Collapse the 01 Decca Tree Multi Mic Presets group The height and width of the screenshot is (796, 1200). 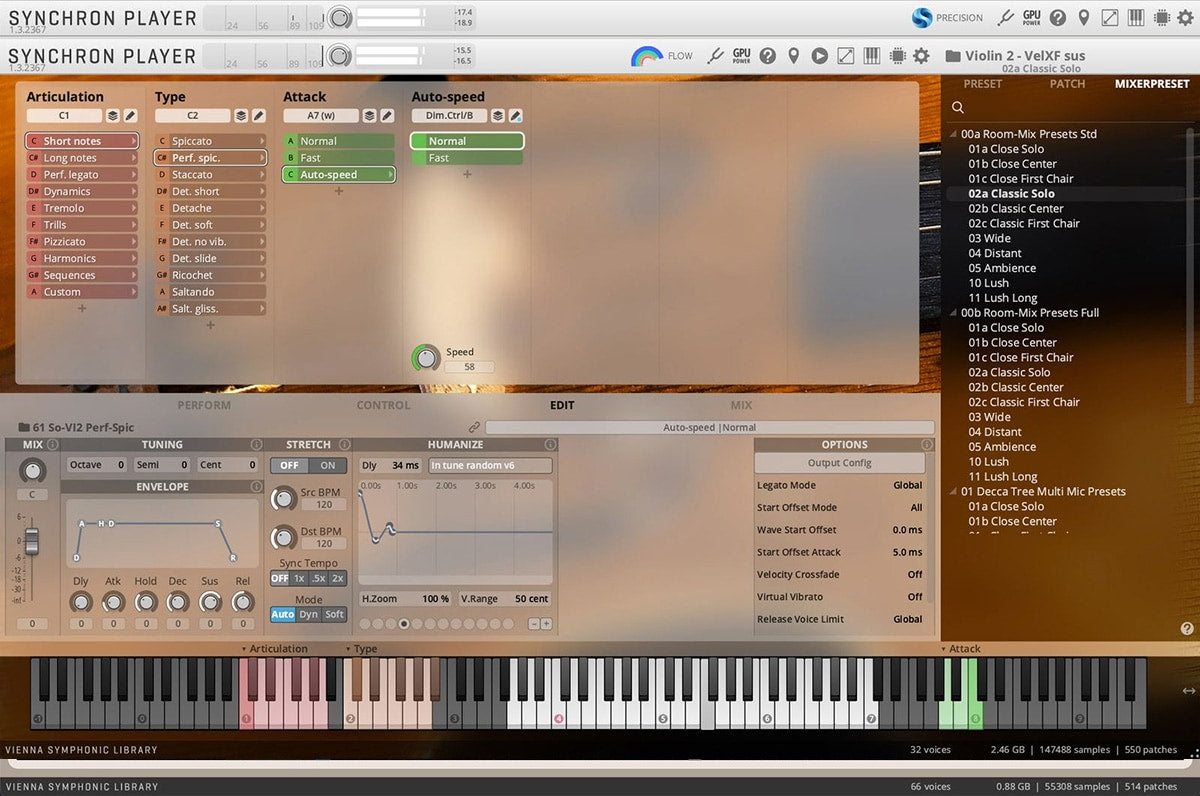point(954,492)
